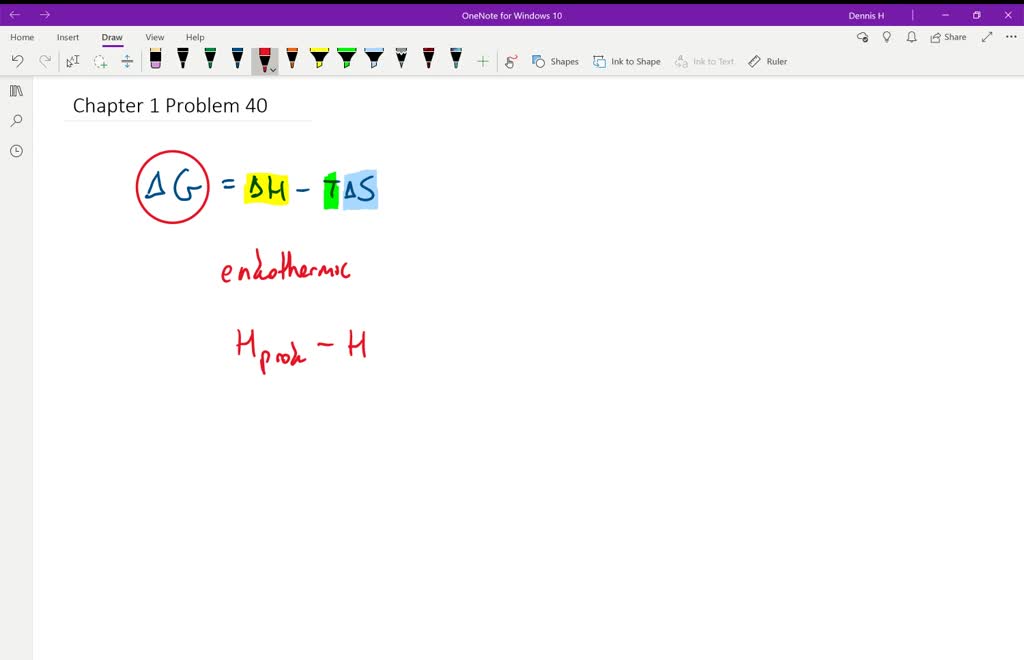Viewport: 1024px width, 660px height.
Task: Navigate back with the left arrow
Action: coord(14,14)
